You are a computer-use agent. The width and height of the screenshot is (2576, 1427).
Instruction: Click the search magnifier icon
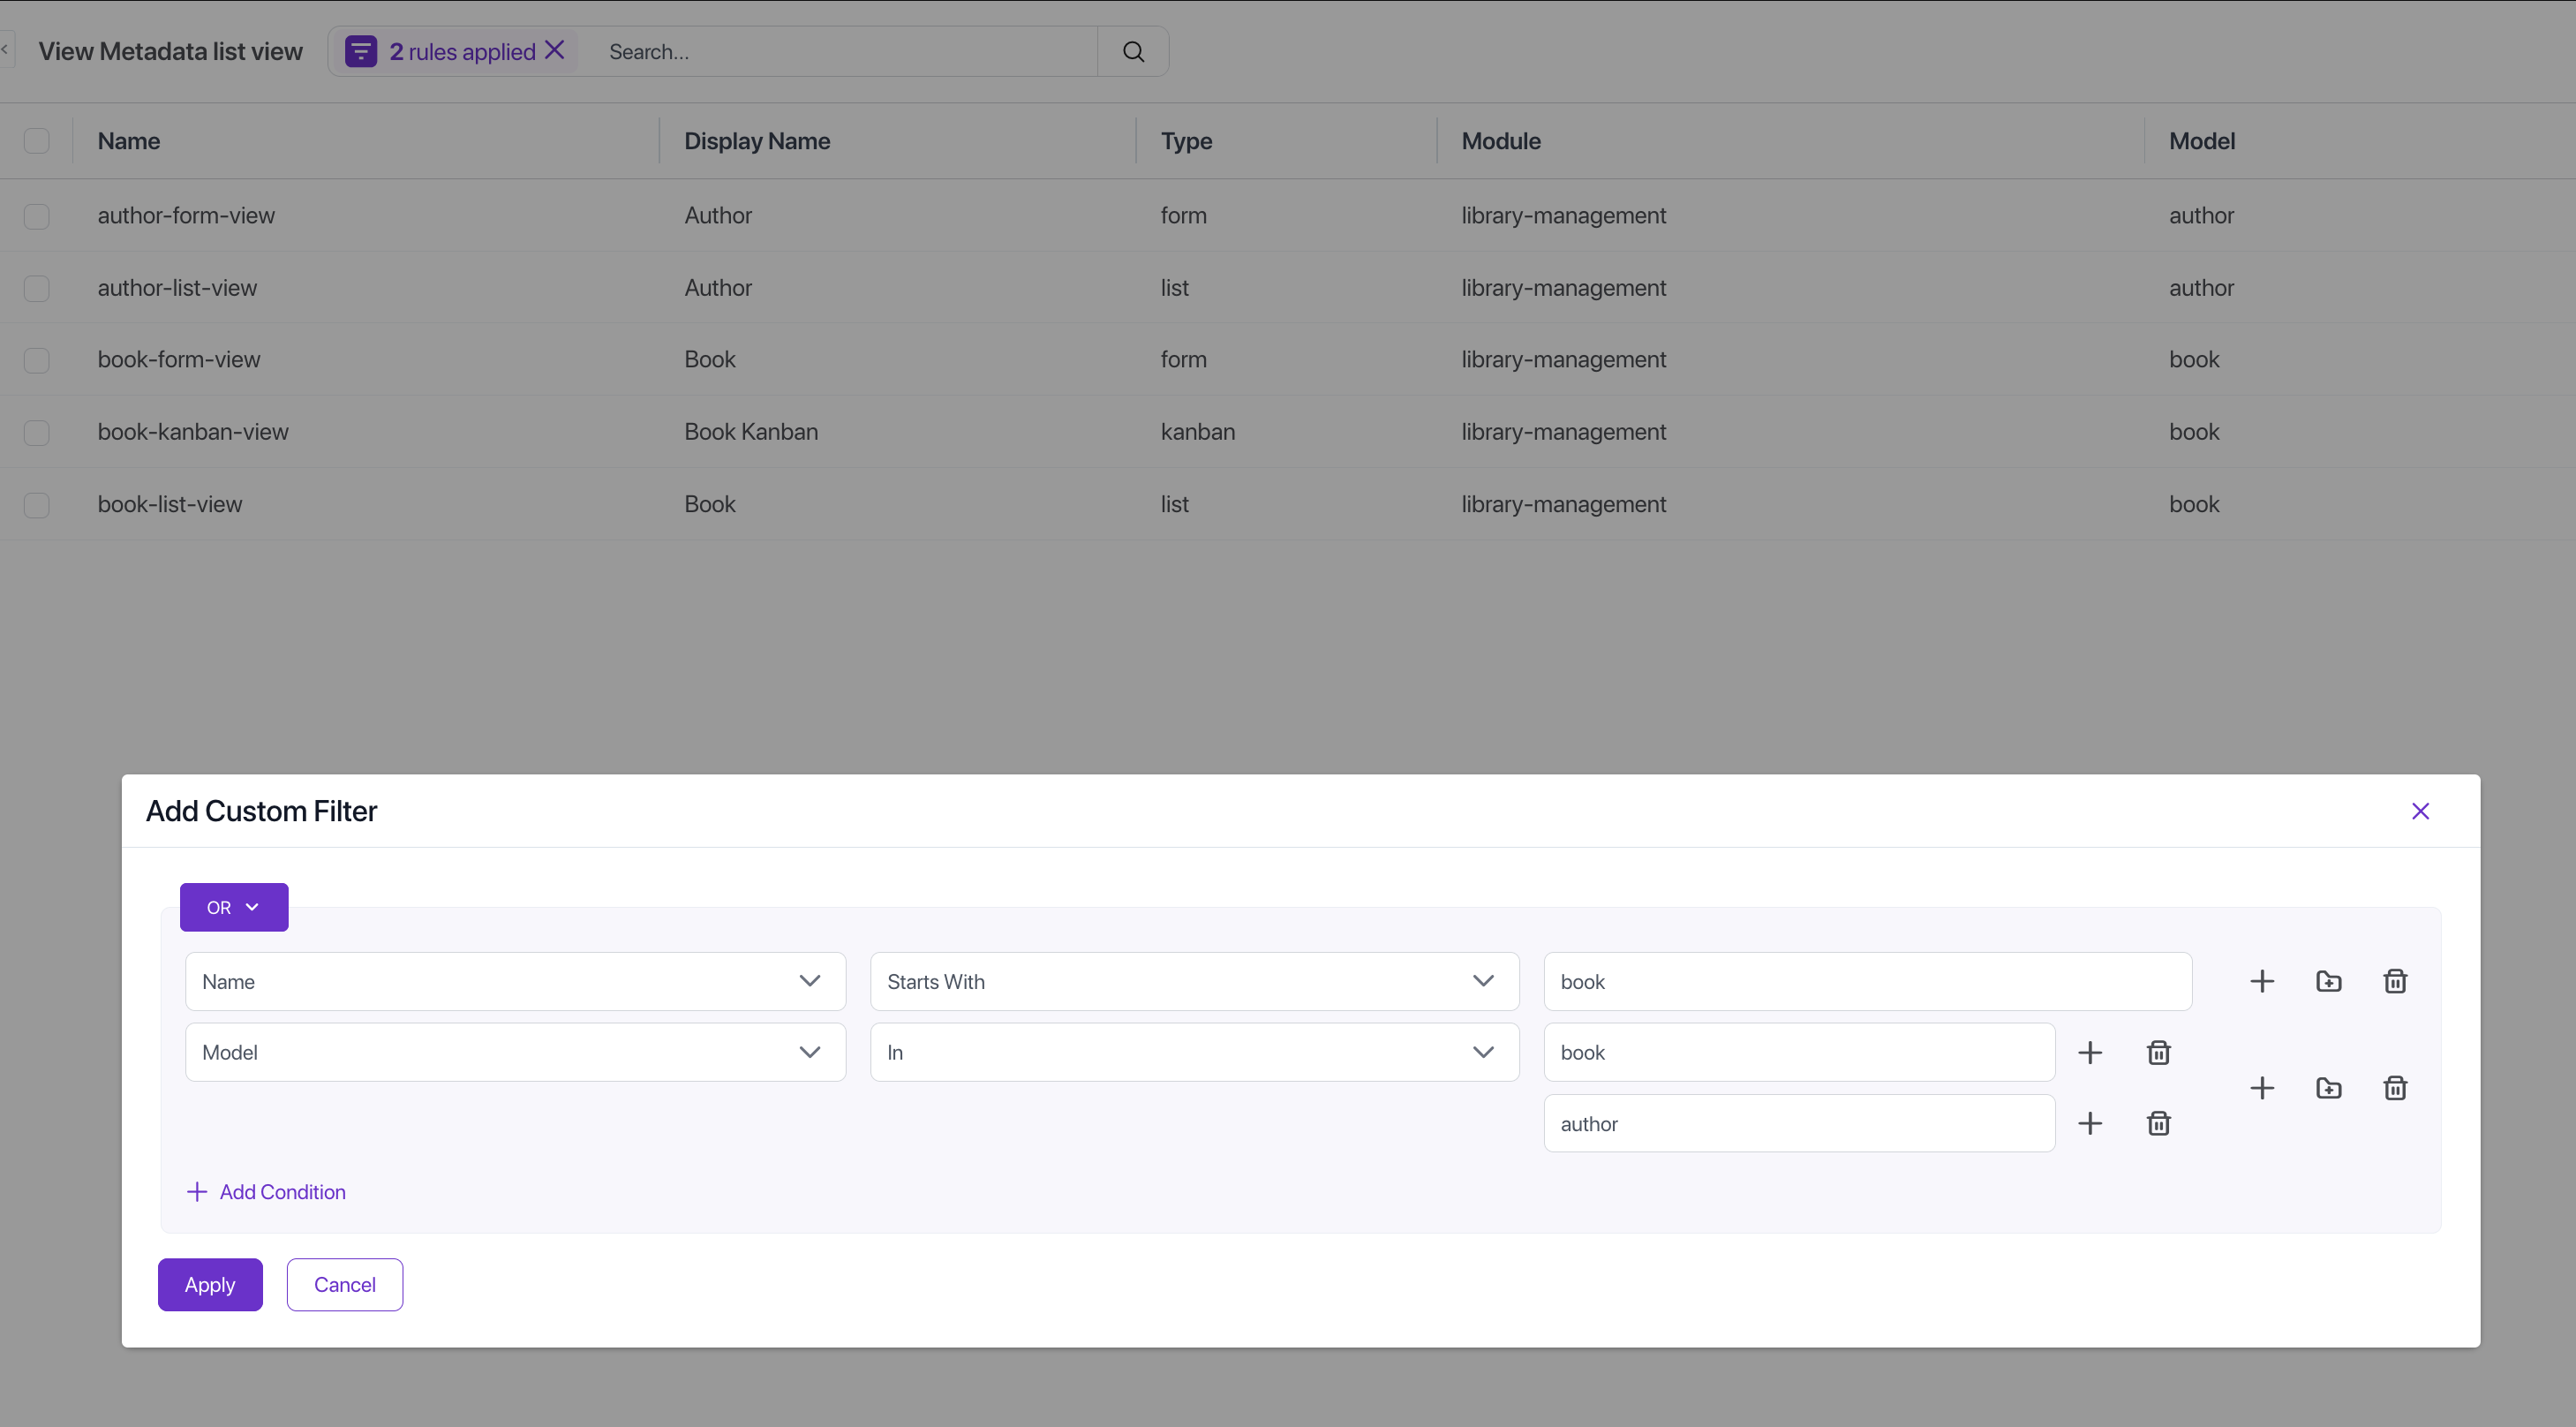(x=1133, y=52)
